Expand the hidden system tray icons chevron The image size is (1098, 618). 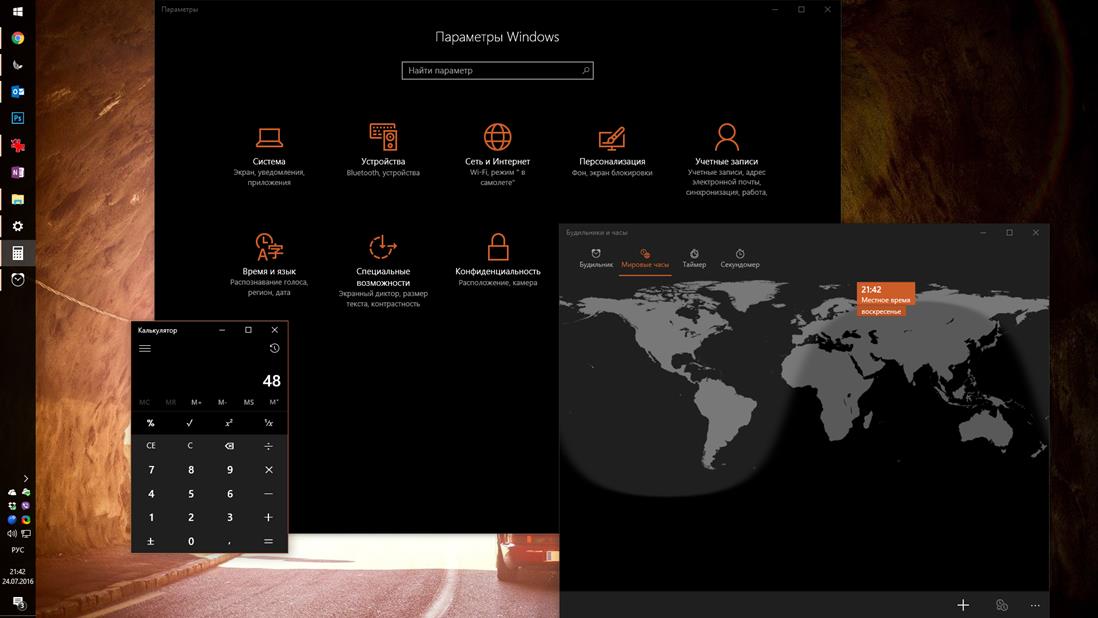(x=26, y=479)
